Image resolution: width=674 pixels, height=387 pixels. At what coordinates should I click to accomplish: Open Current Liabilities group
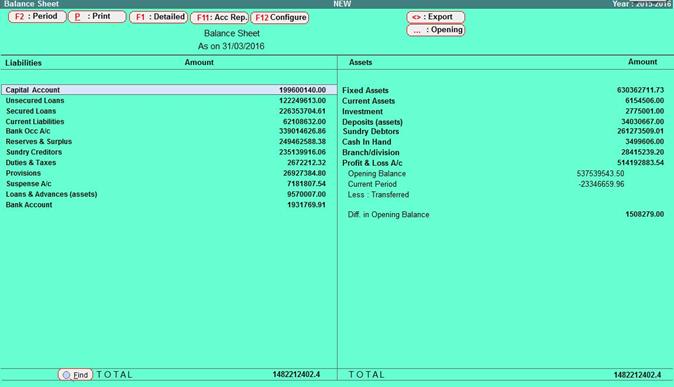169,122
